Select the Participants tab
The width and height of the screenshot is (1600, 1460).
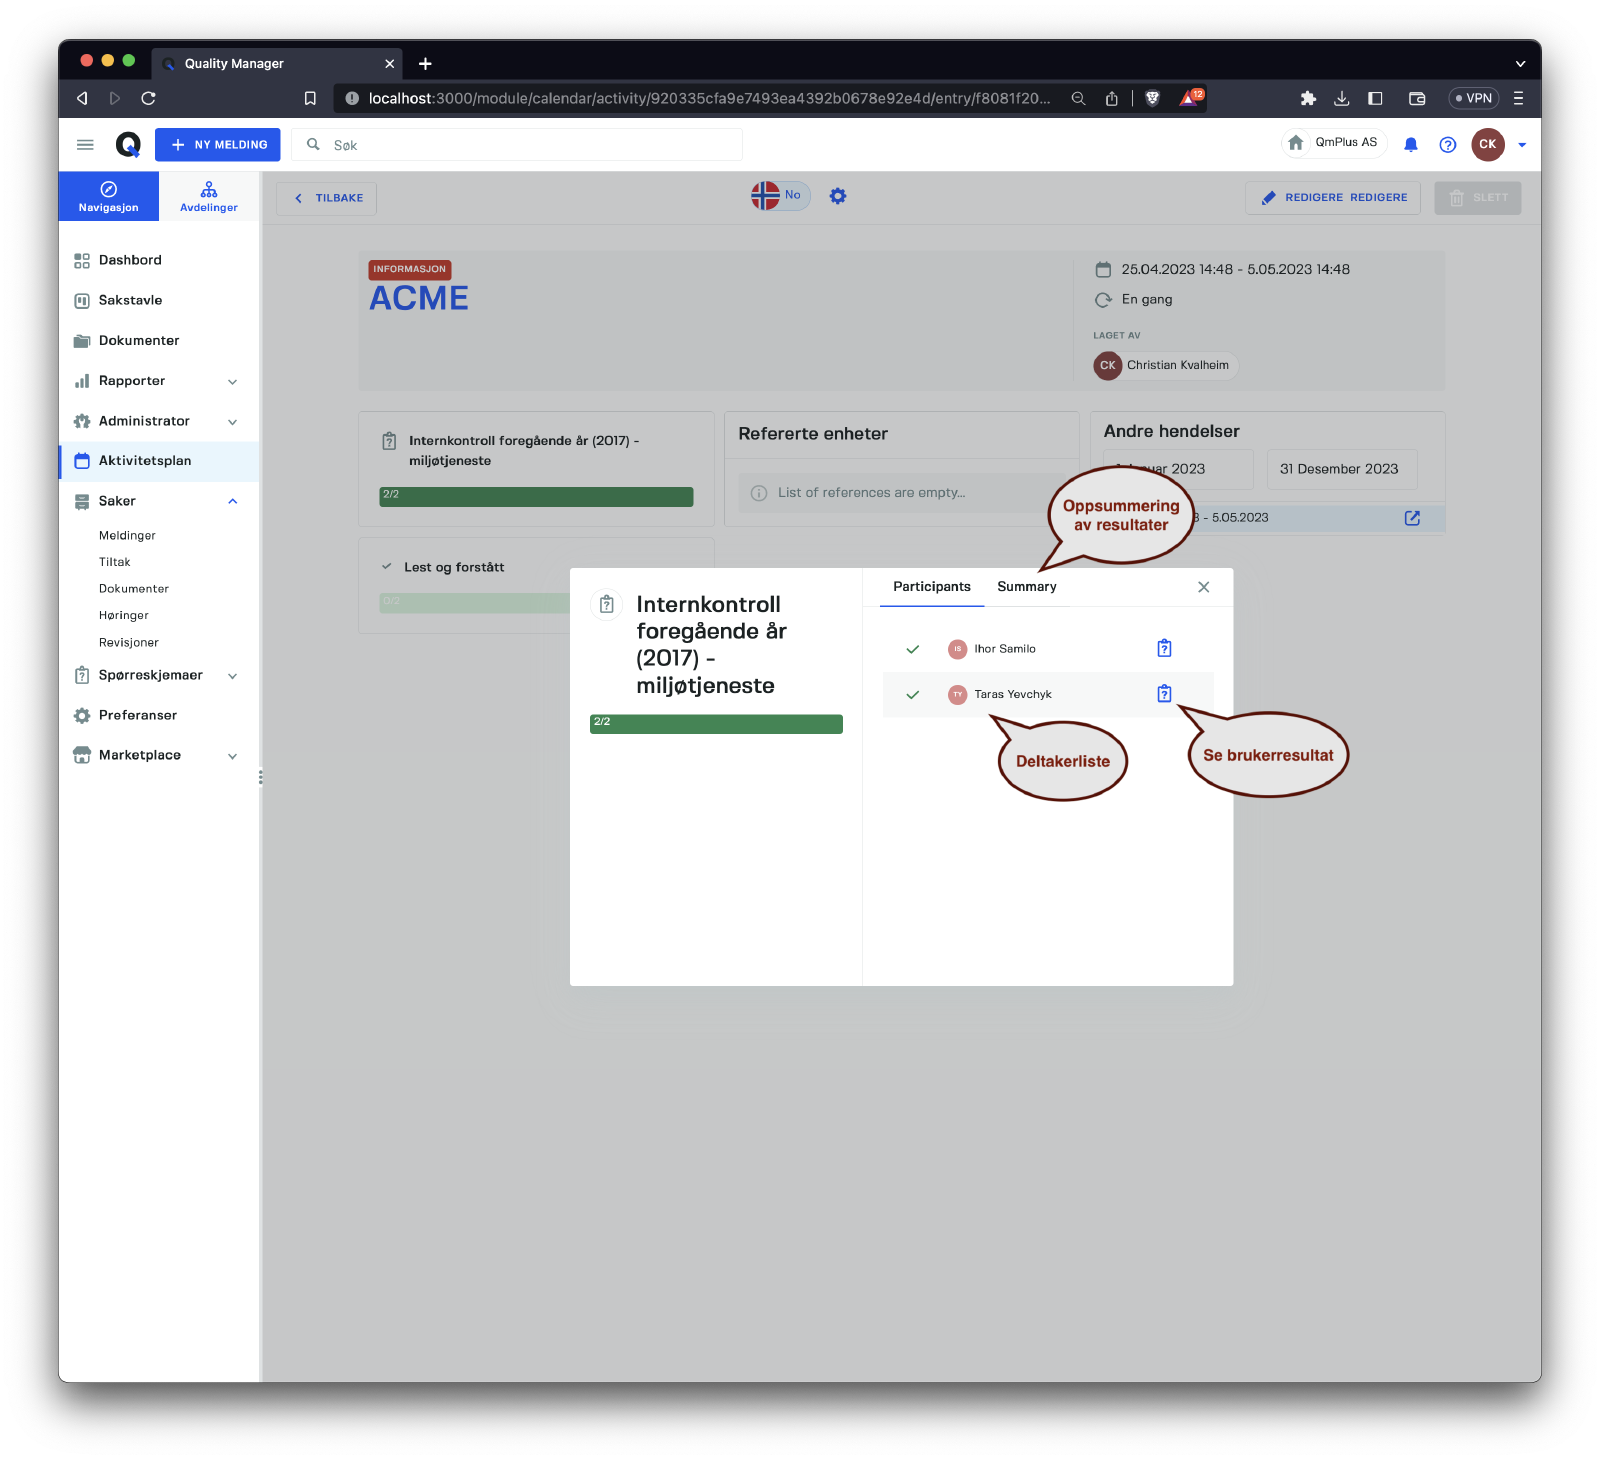point(931,587)
